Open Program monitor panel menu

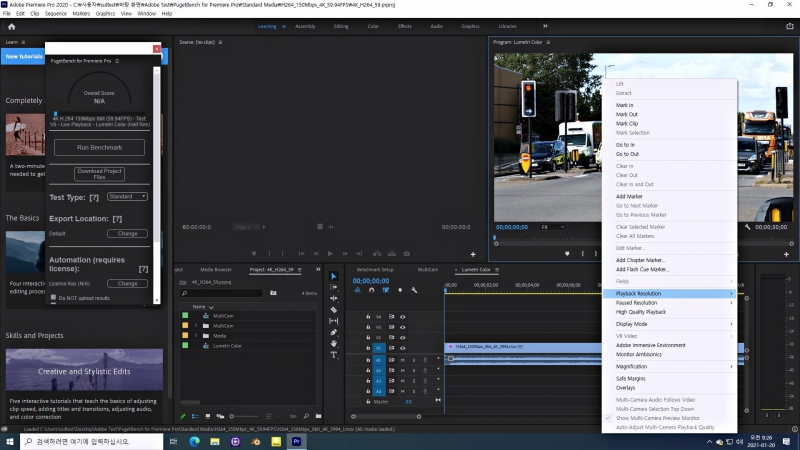548,42
